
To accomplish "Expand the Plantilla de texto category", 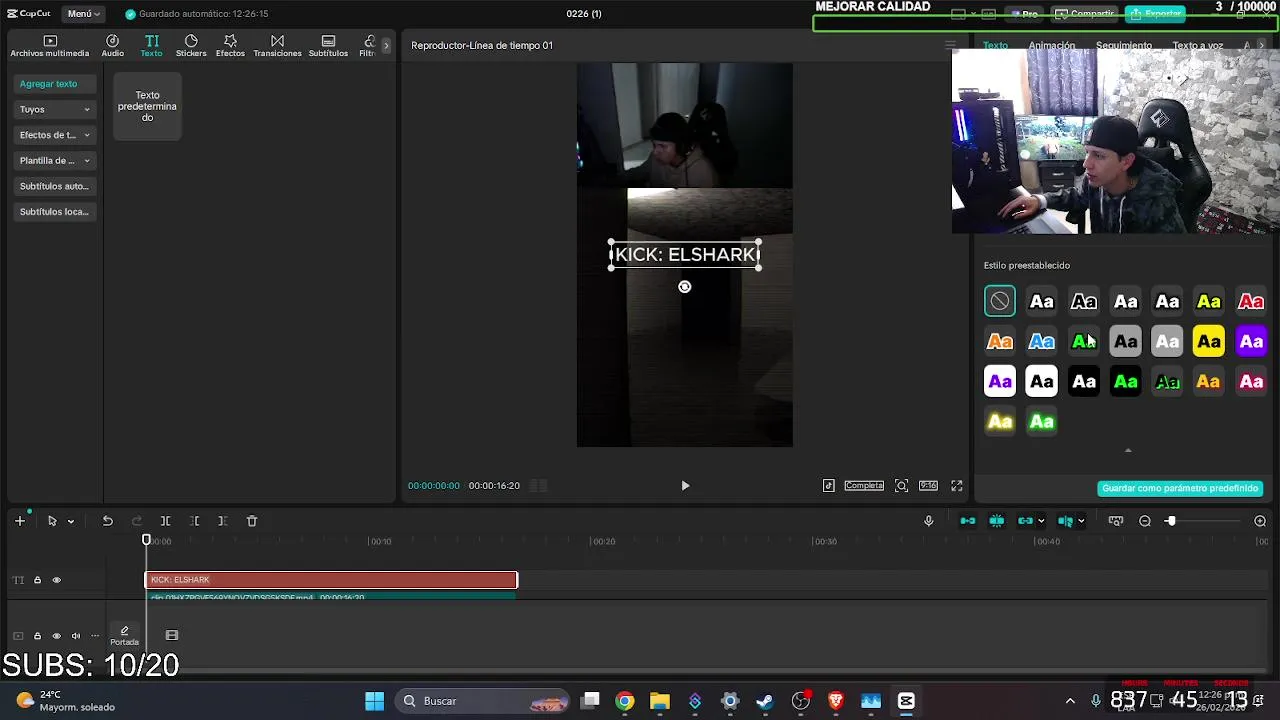I will click(x=55, y=160).
